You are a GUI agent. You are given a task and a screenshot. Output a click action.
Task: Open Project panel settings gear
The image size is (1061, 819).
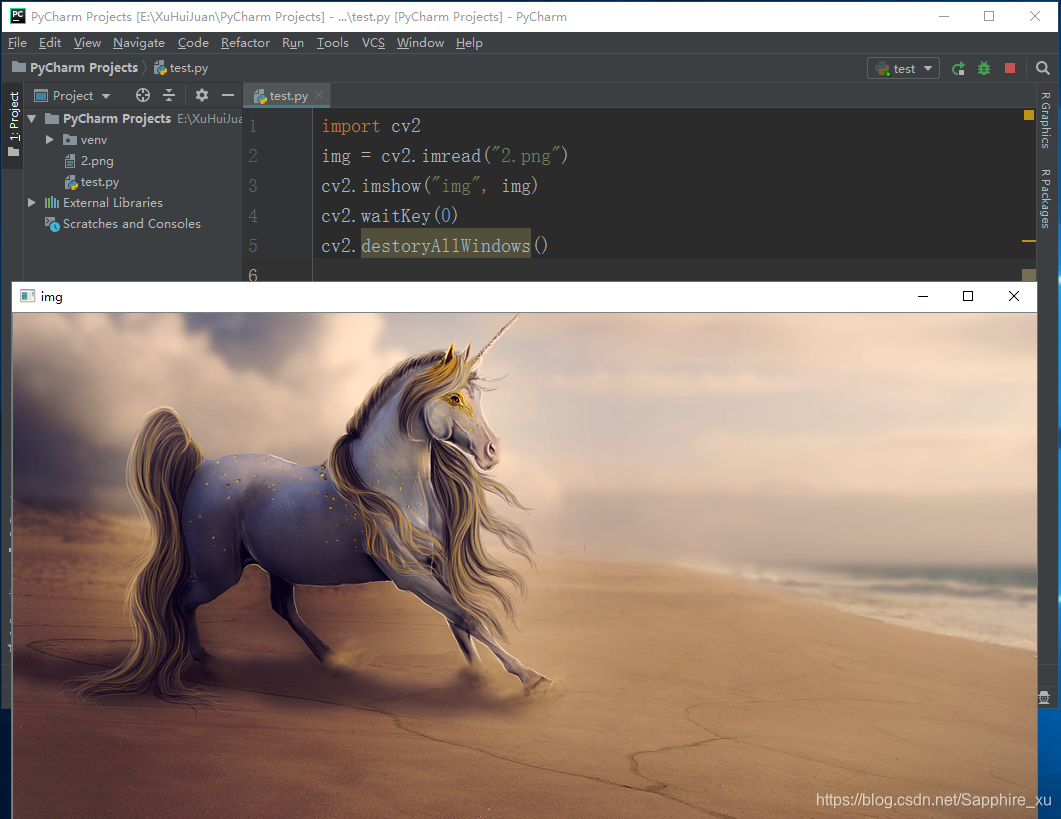[201, 95]
